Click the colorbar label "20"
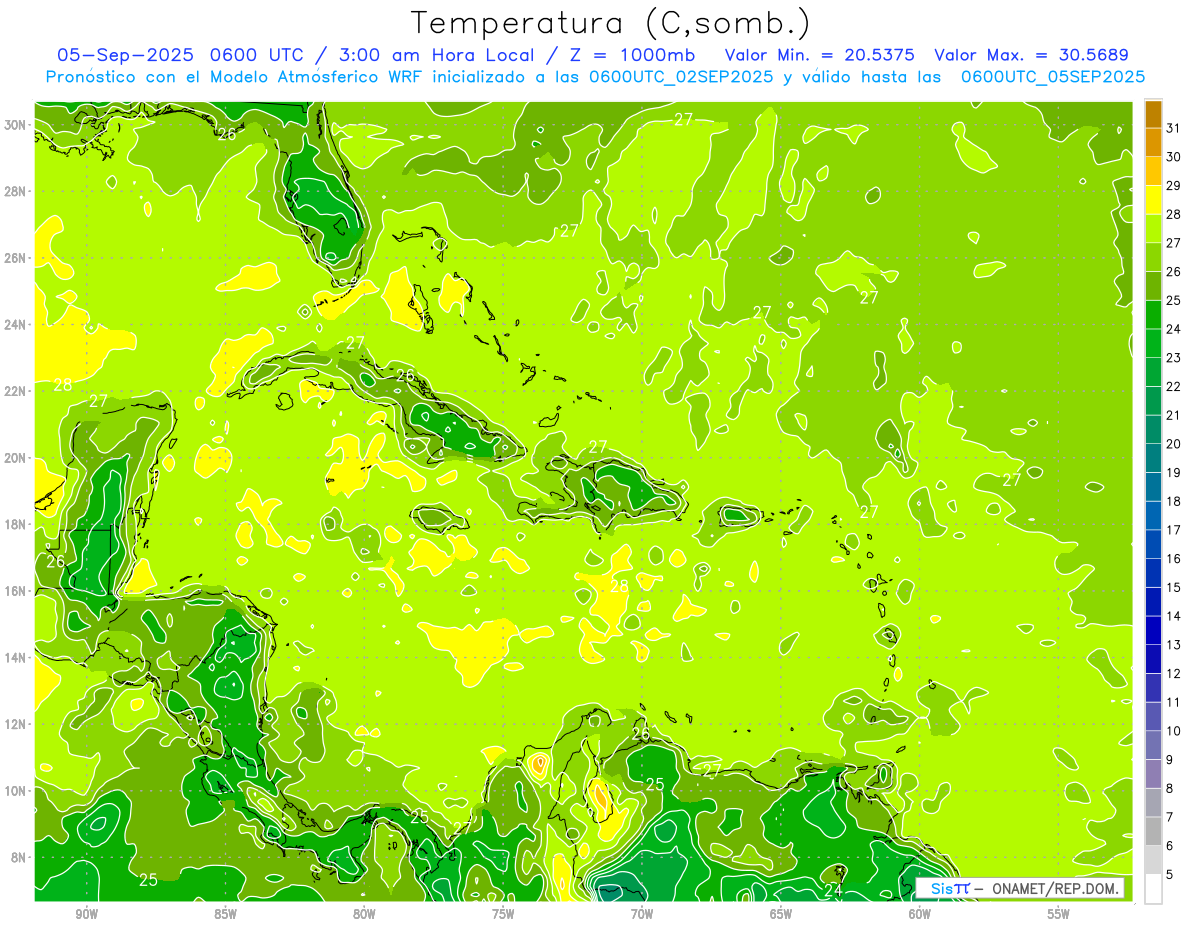The image size is (1200, 927). pyautogui.click(x=1173, y=444)
